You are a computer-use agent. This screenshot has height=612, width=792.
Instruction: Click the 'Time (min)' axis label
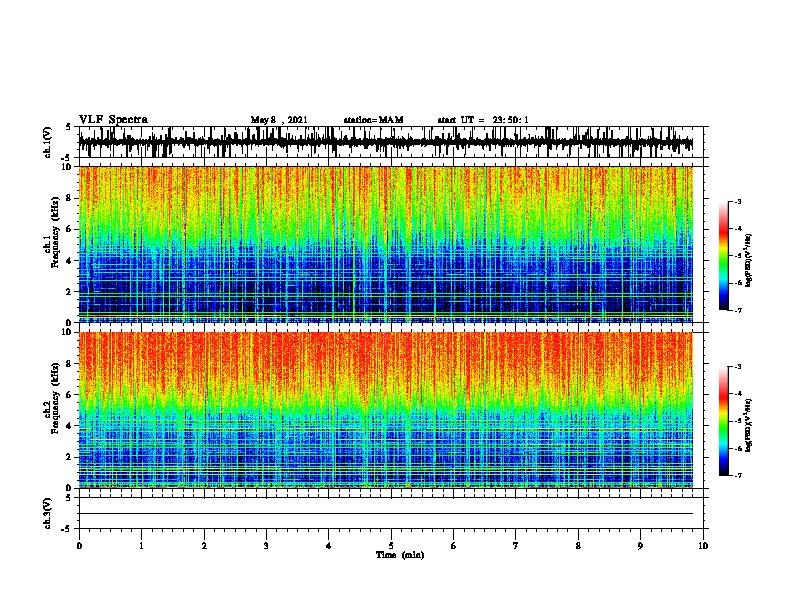400,555
